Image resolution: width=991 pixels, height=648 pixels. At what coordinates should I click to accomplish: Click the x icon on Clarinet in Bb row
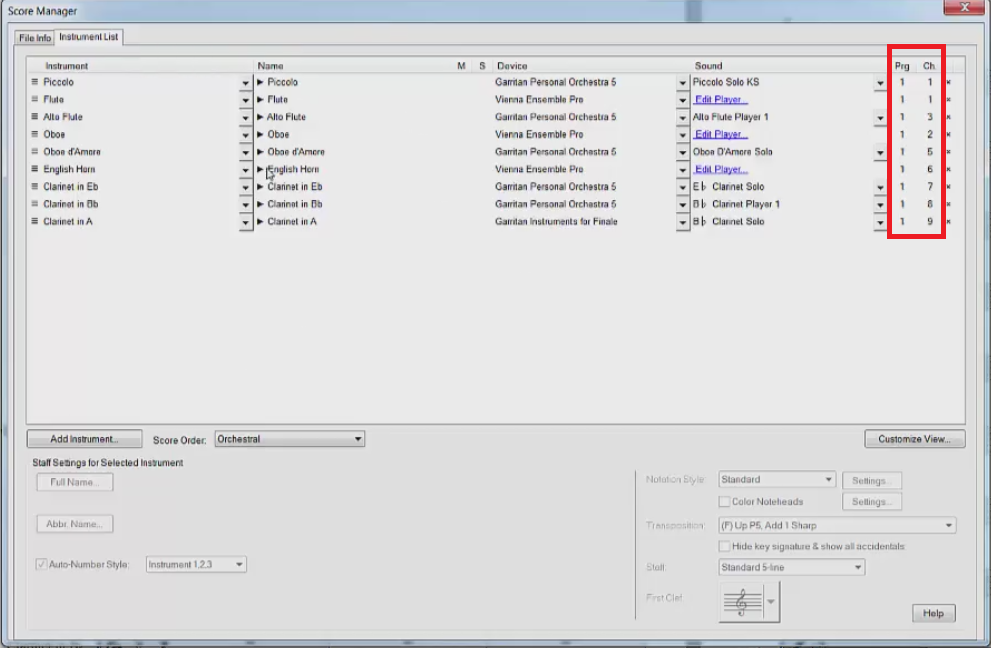[x=948, y=205]
